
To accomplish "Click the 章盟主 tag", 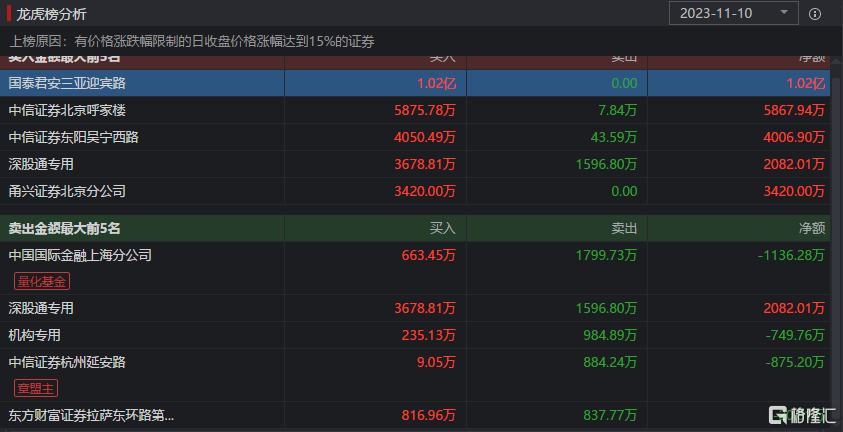I will click(x=35, y=388).
